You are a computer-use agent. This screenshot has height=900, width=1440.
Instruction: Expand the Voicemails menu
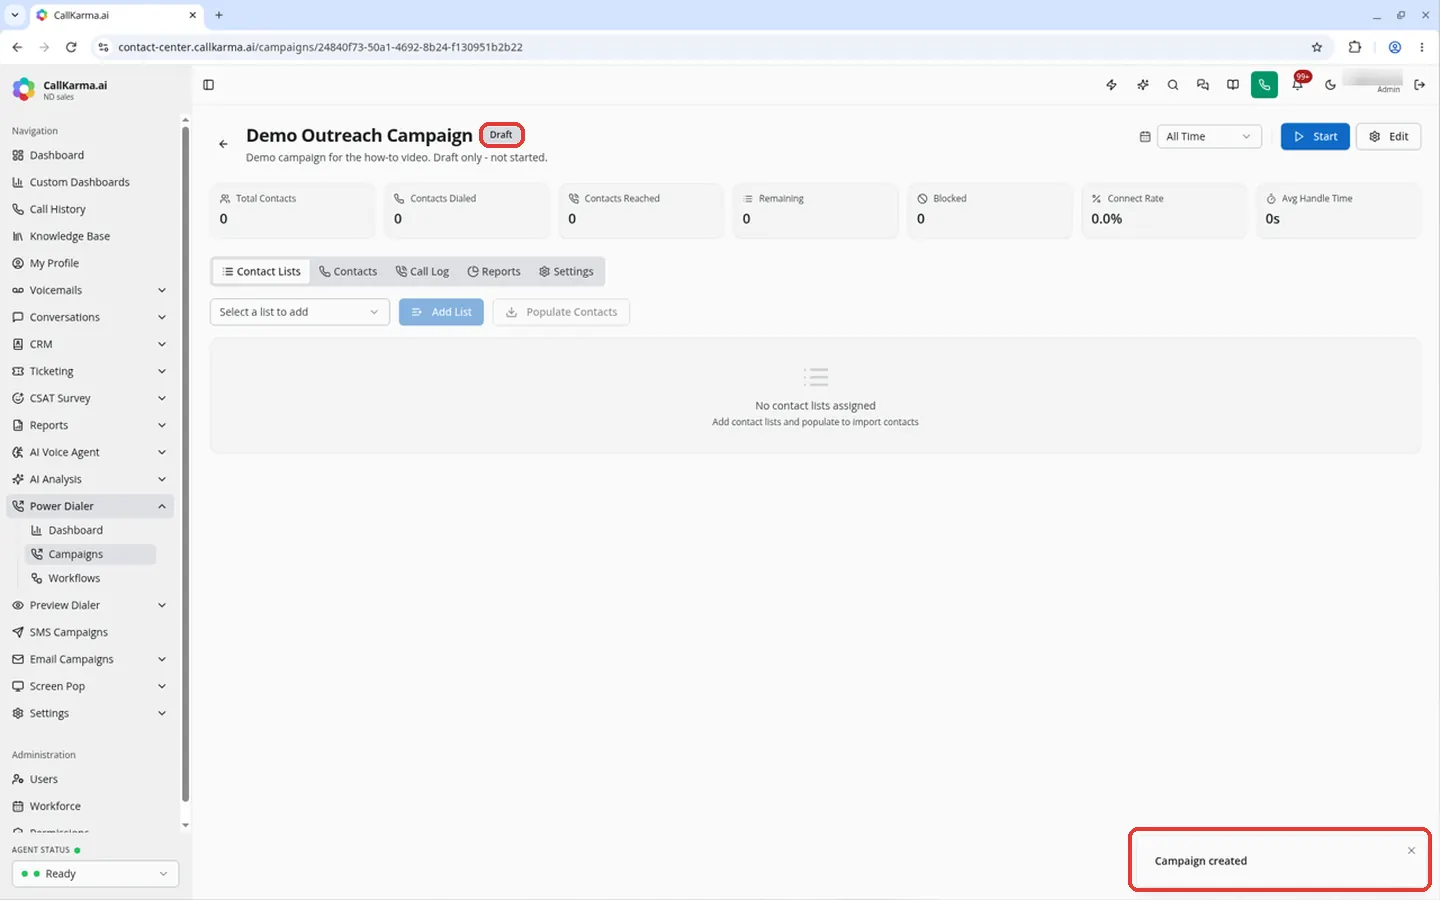(89, 290)
